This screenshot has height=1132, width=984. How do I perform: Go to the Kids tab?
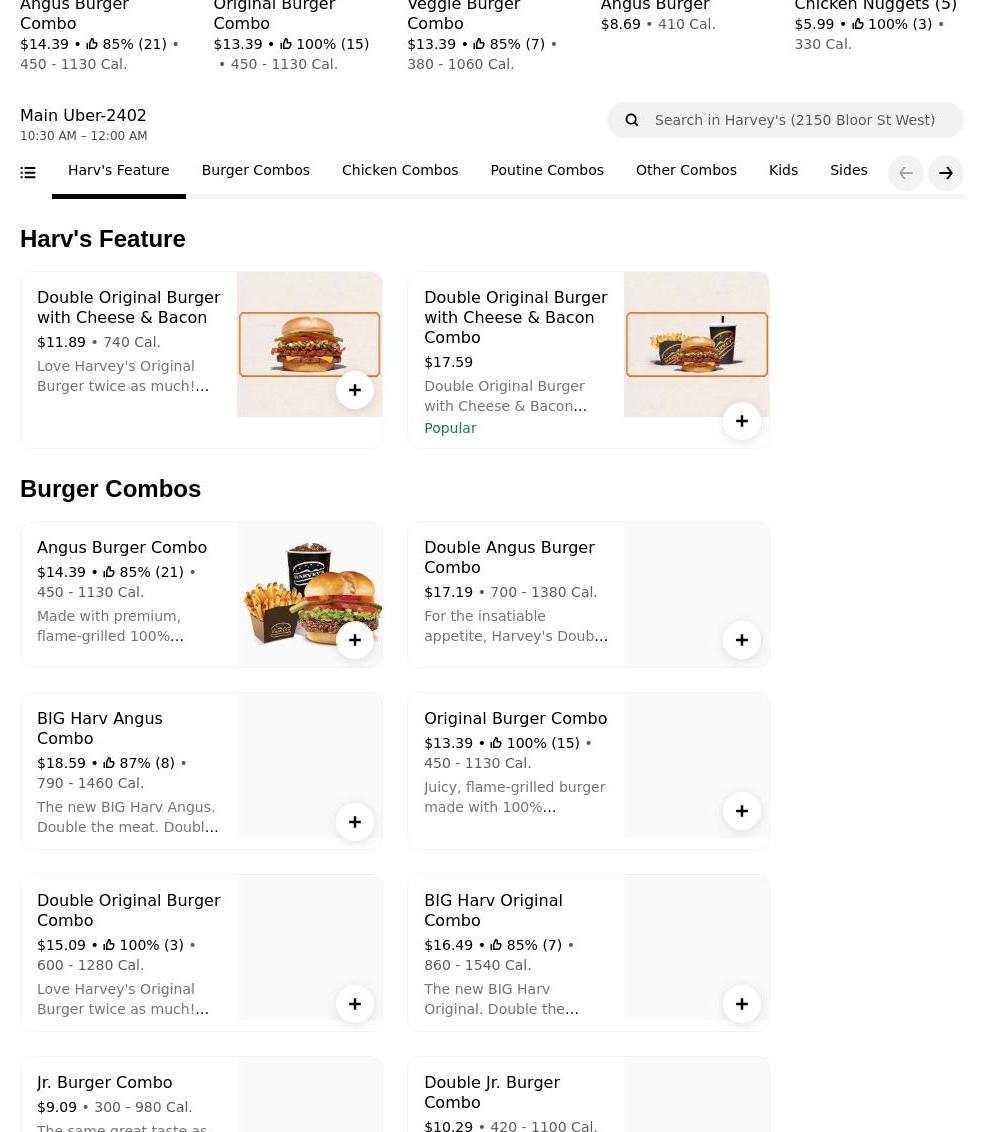pyautogui.click(x=783, y=170)
